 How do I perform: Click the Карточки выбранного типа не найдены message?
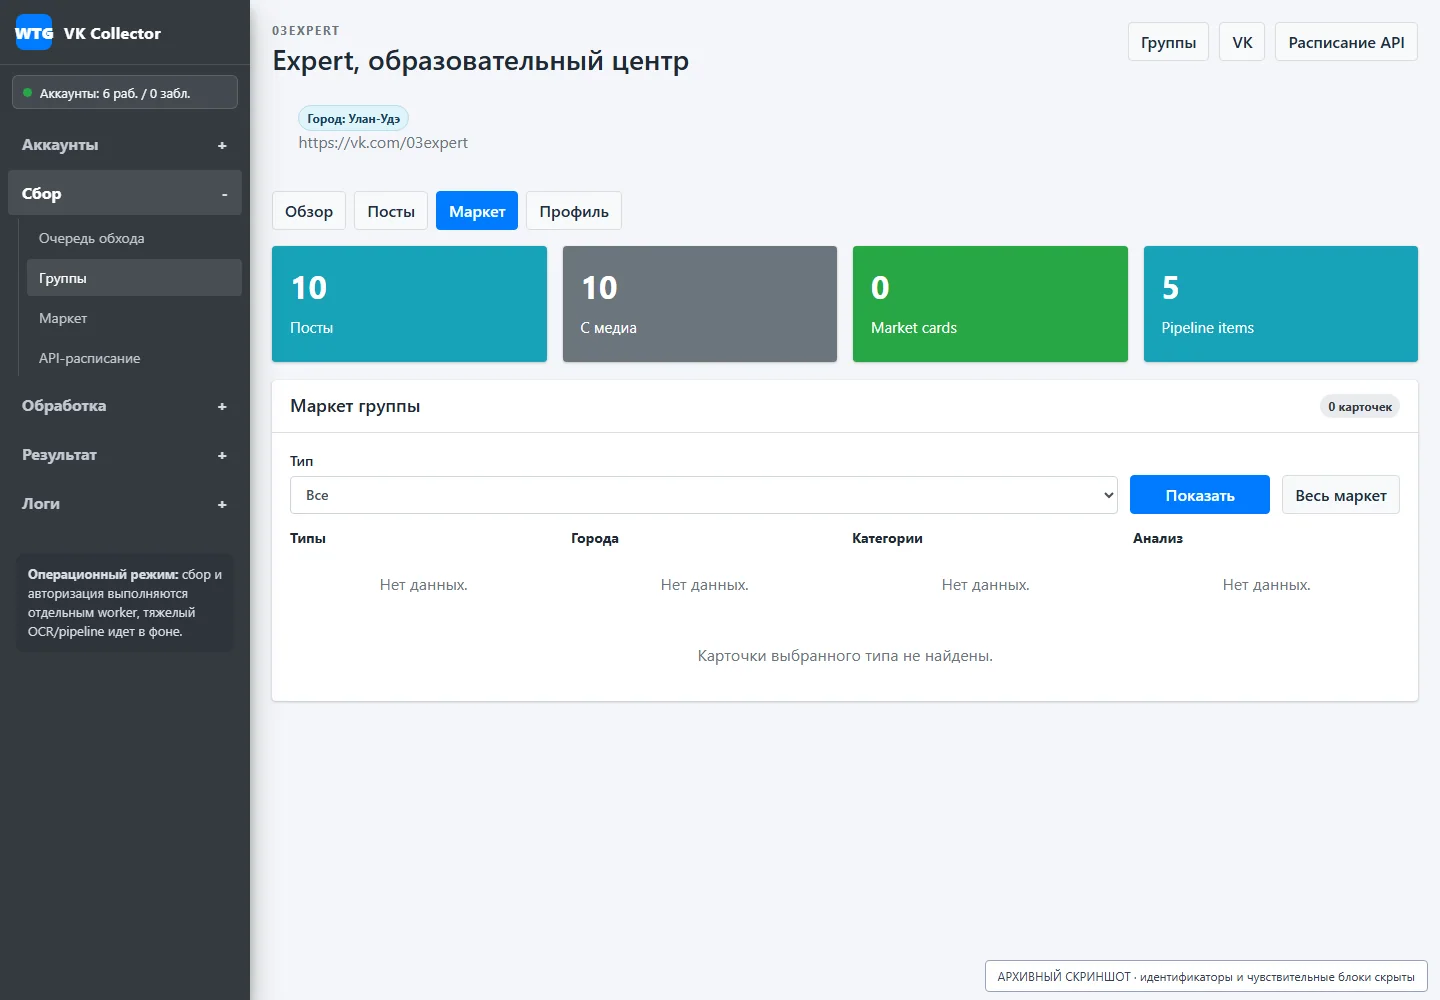coord(845,656)
